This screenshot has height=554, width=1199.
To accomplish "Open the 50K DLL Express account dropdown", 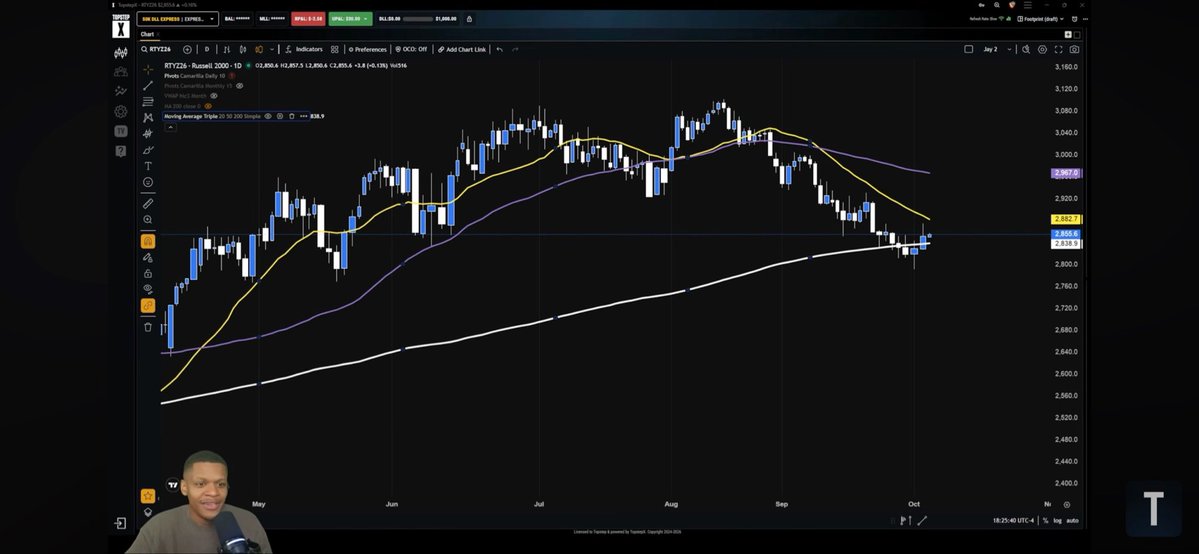I will pos(177,19).
